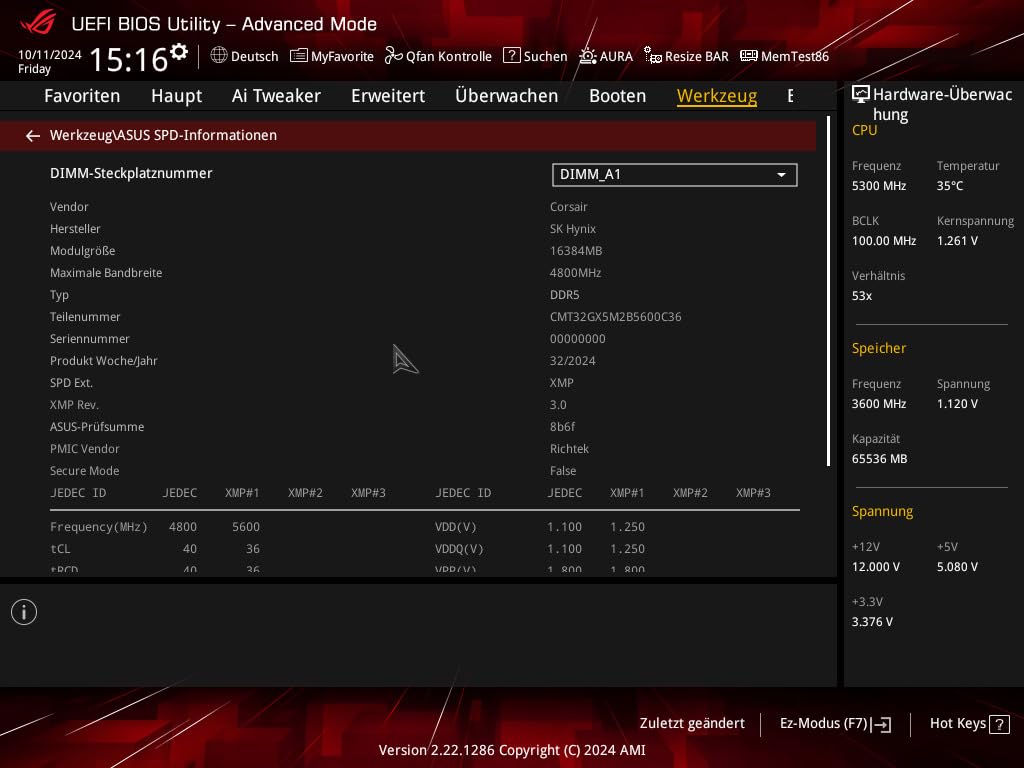Screen dimensions: 1024x768
Task: Open the Erweitert tab
Action: (388, 95)
